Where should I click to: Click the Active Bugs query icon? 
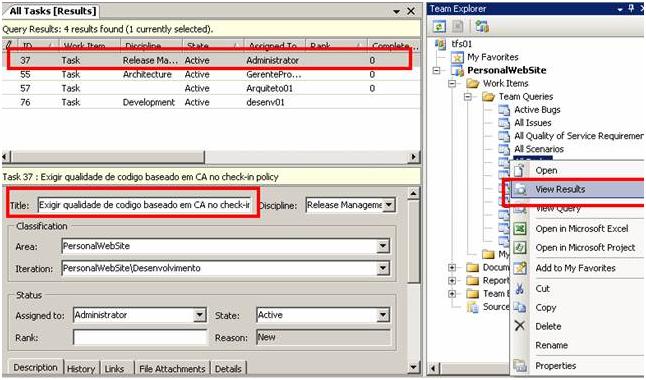[504, 110]
